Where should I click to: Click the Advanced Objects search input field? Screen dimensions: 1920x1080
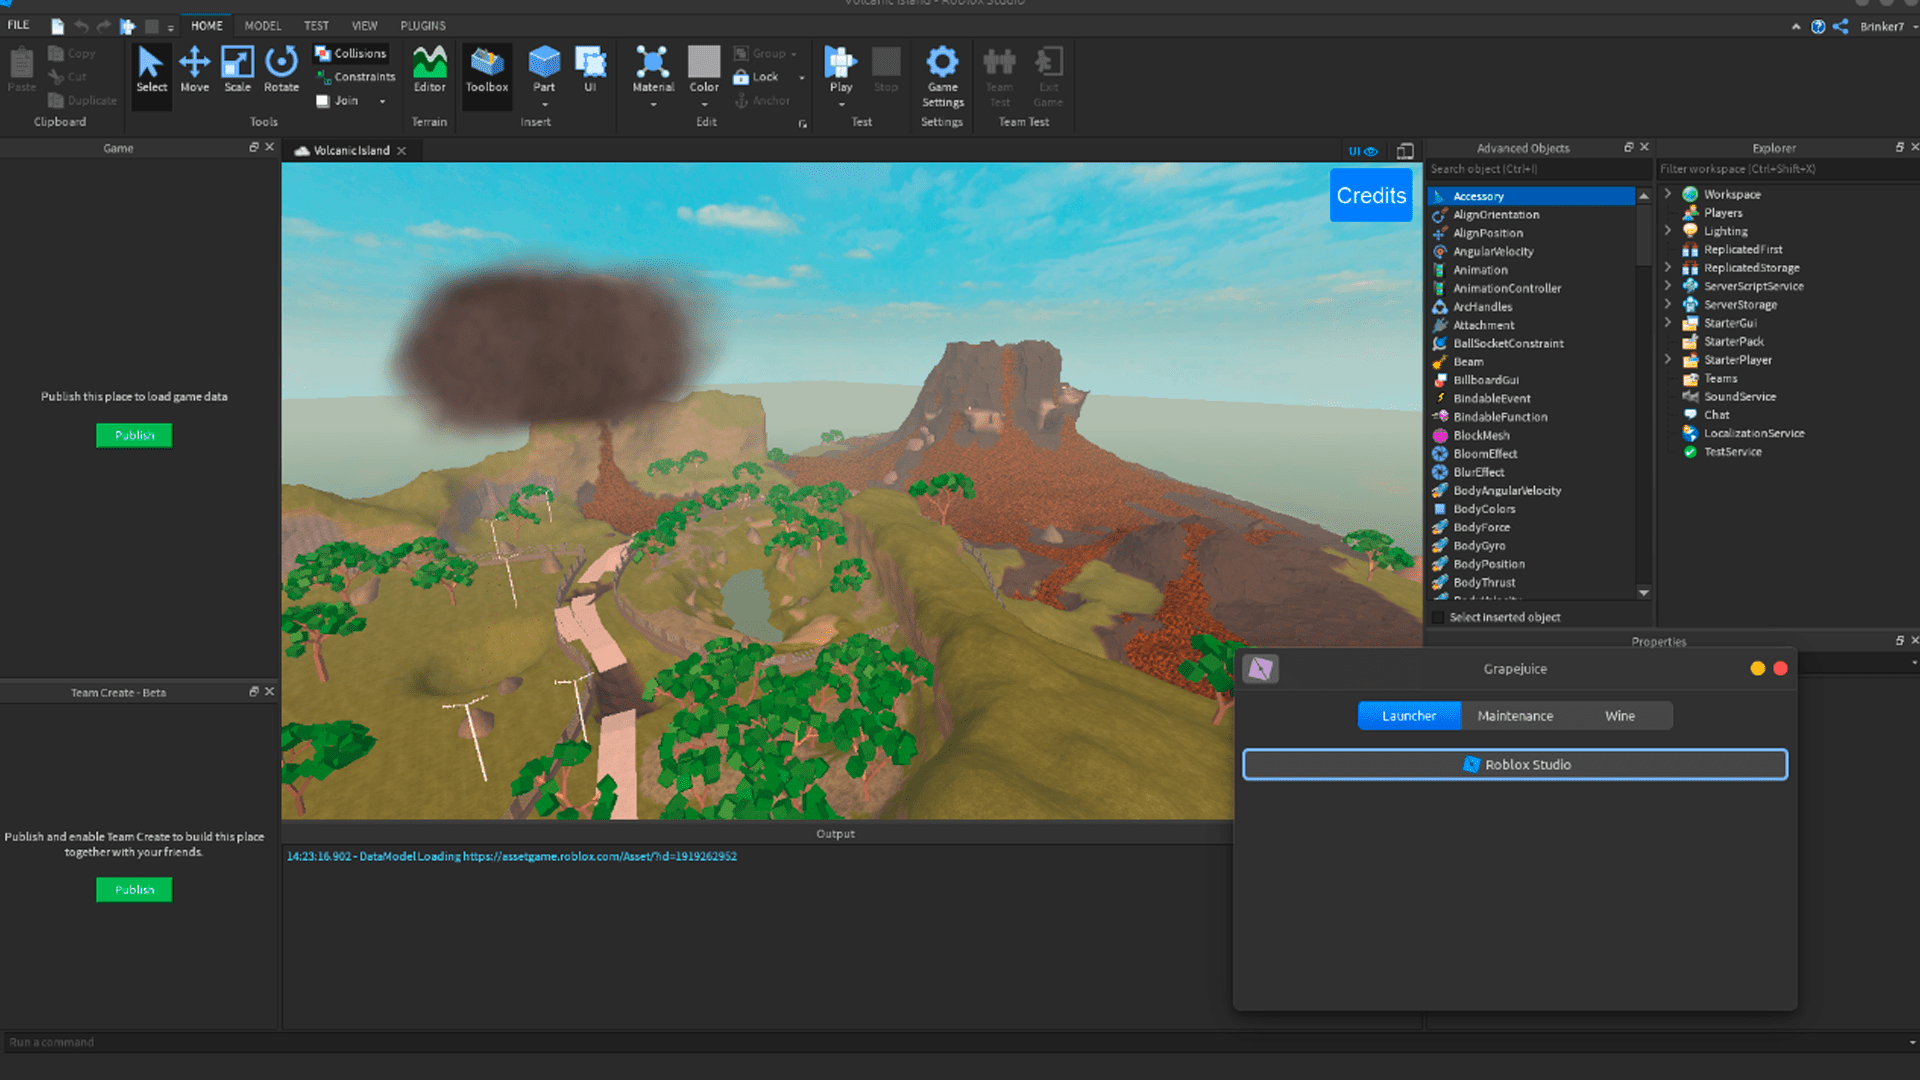point(1536,169)
